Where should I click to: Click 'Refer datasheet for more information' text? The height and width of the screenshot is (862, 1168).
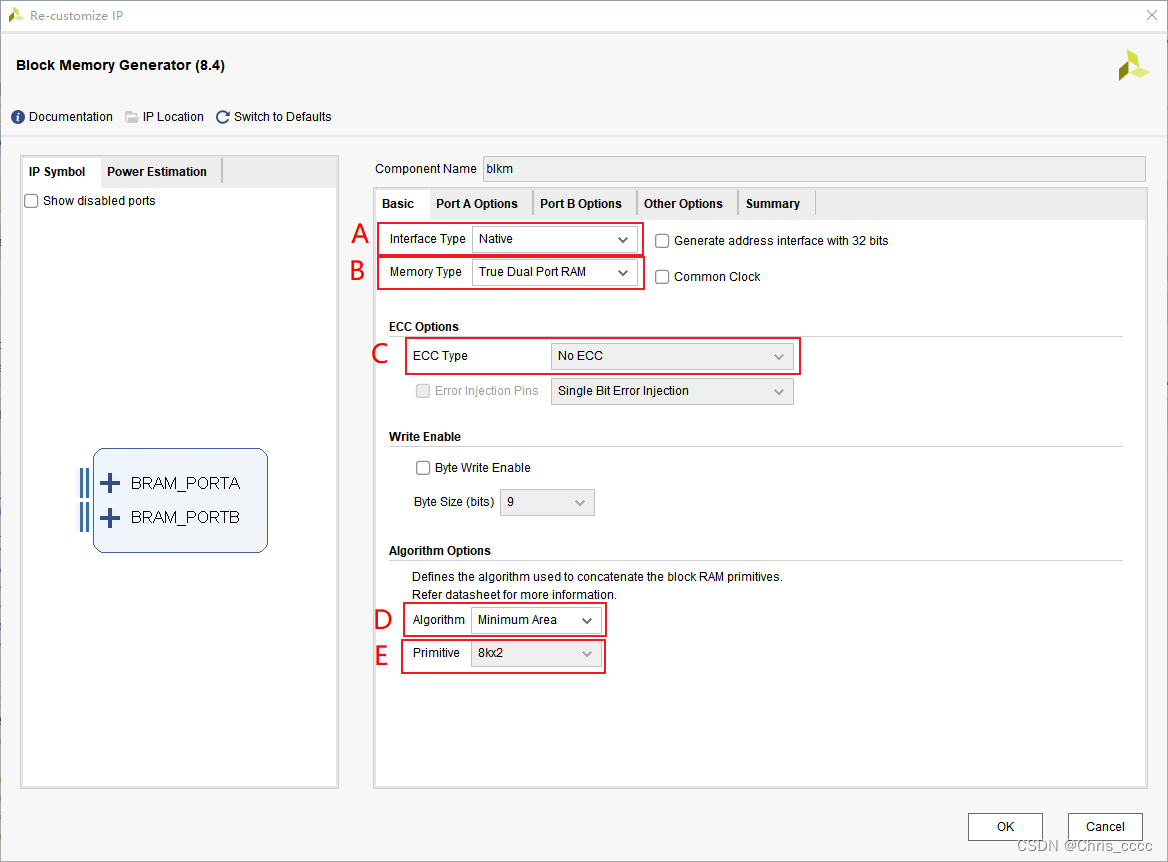click(514, 595)
